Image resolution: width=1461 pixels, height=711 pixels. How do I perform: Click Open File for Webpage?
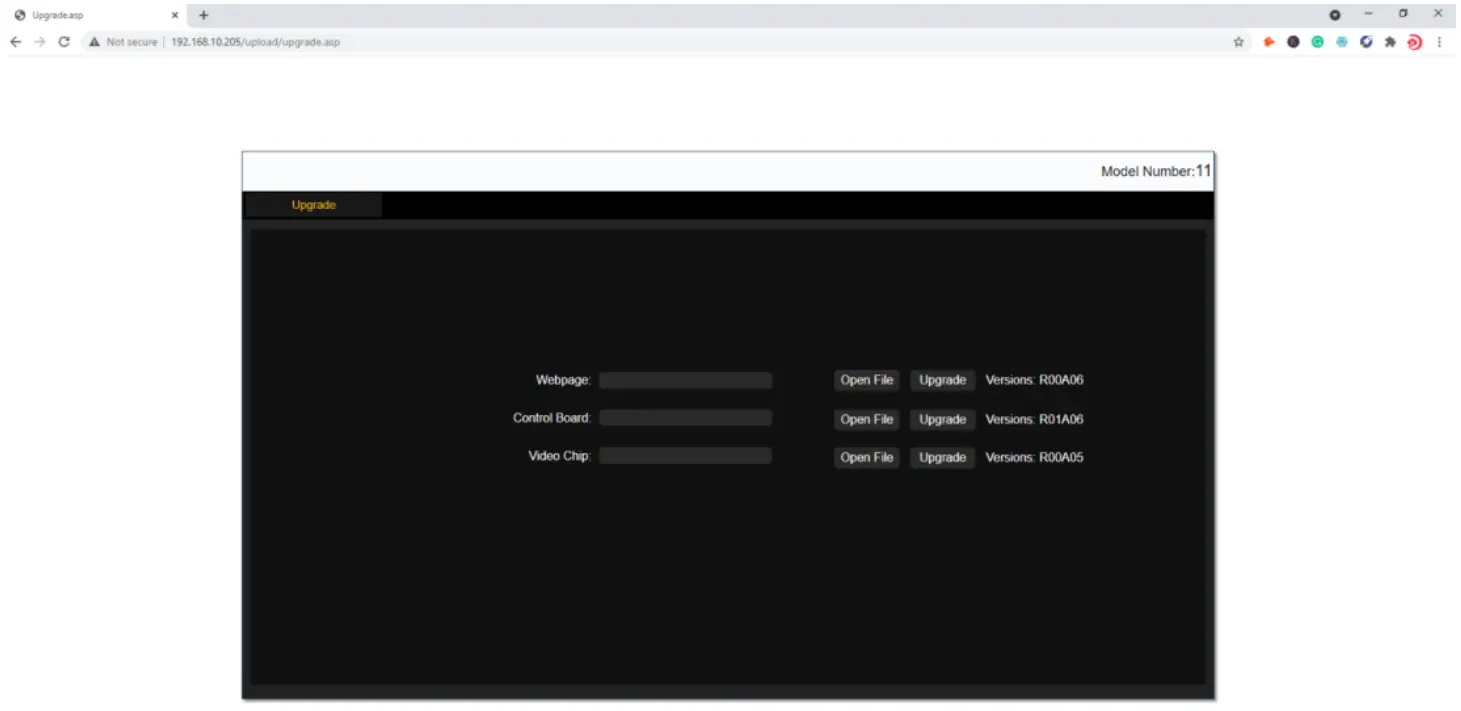point(867,380)
